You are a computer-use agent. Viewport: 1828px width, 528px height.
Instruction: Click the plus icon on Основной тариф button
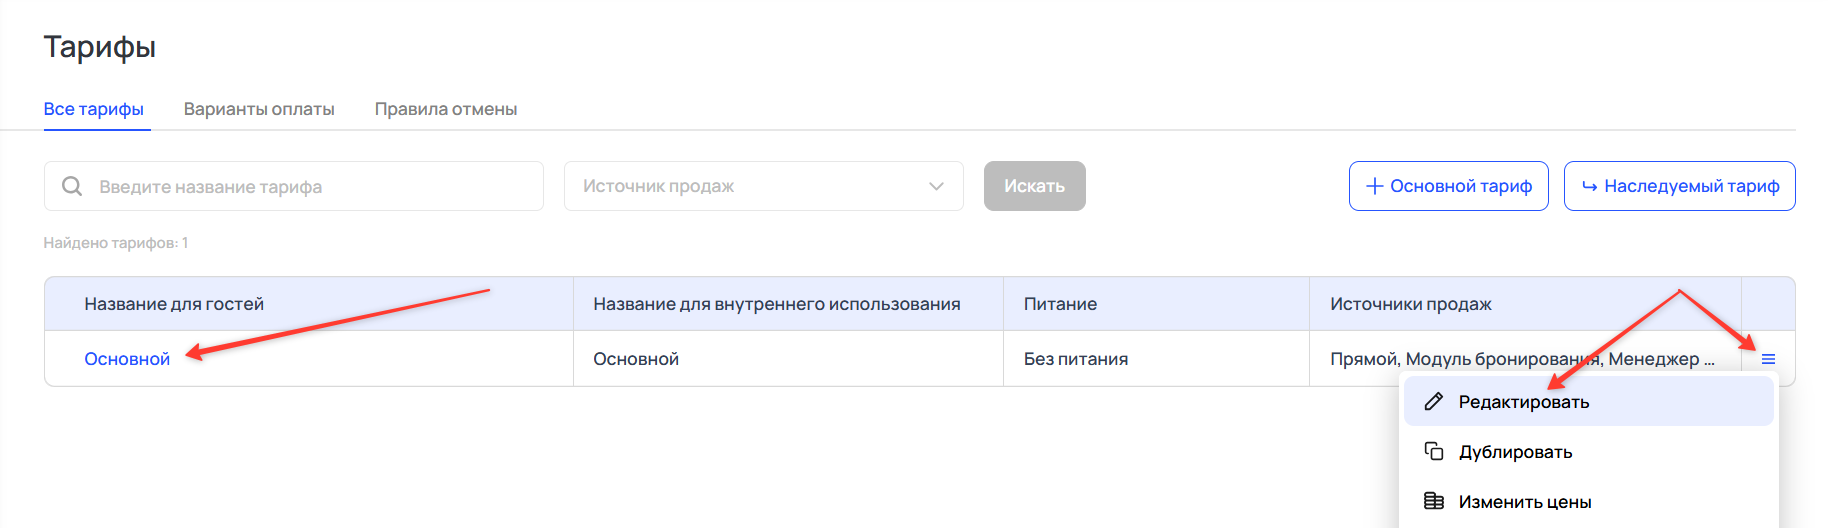(x=1374, y=186)
